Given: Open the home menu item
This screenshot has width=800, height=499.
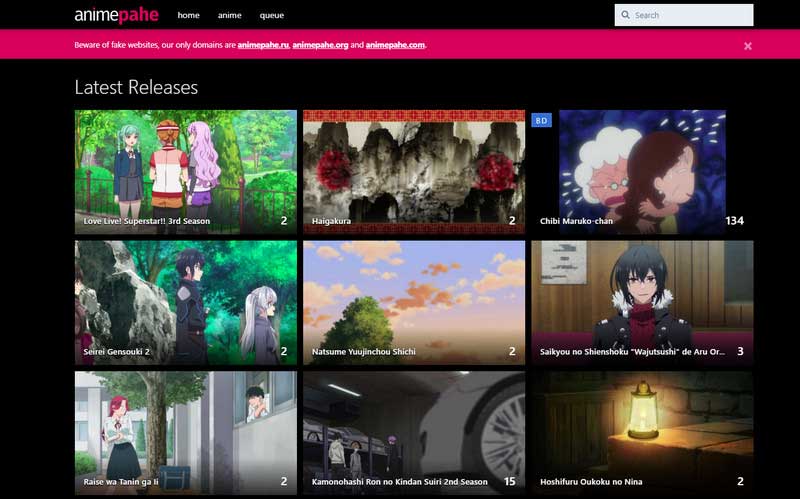Looking at the screenshot, I should click(x=188, y=15).
